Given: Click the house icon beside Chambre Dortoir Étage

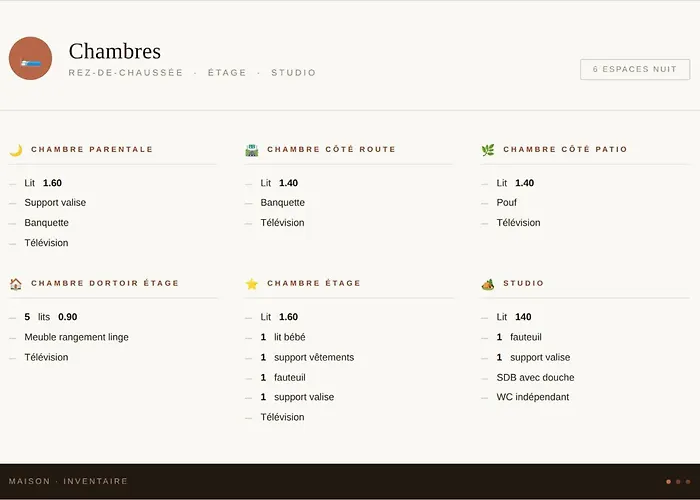Looking at the screenshot, I should click(x=16, y=284).
